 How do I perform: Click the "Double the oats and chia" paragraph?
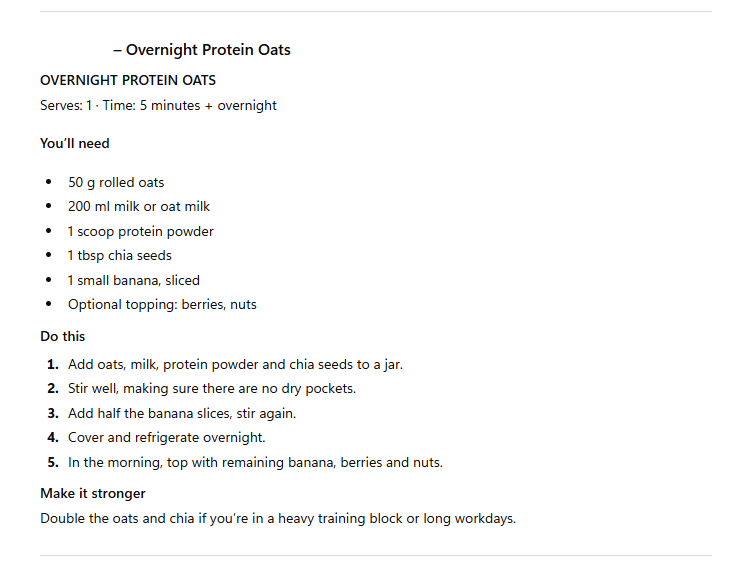(278, 518)
